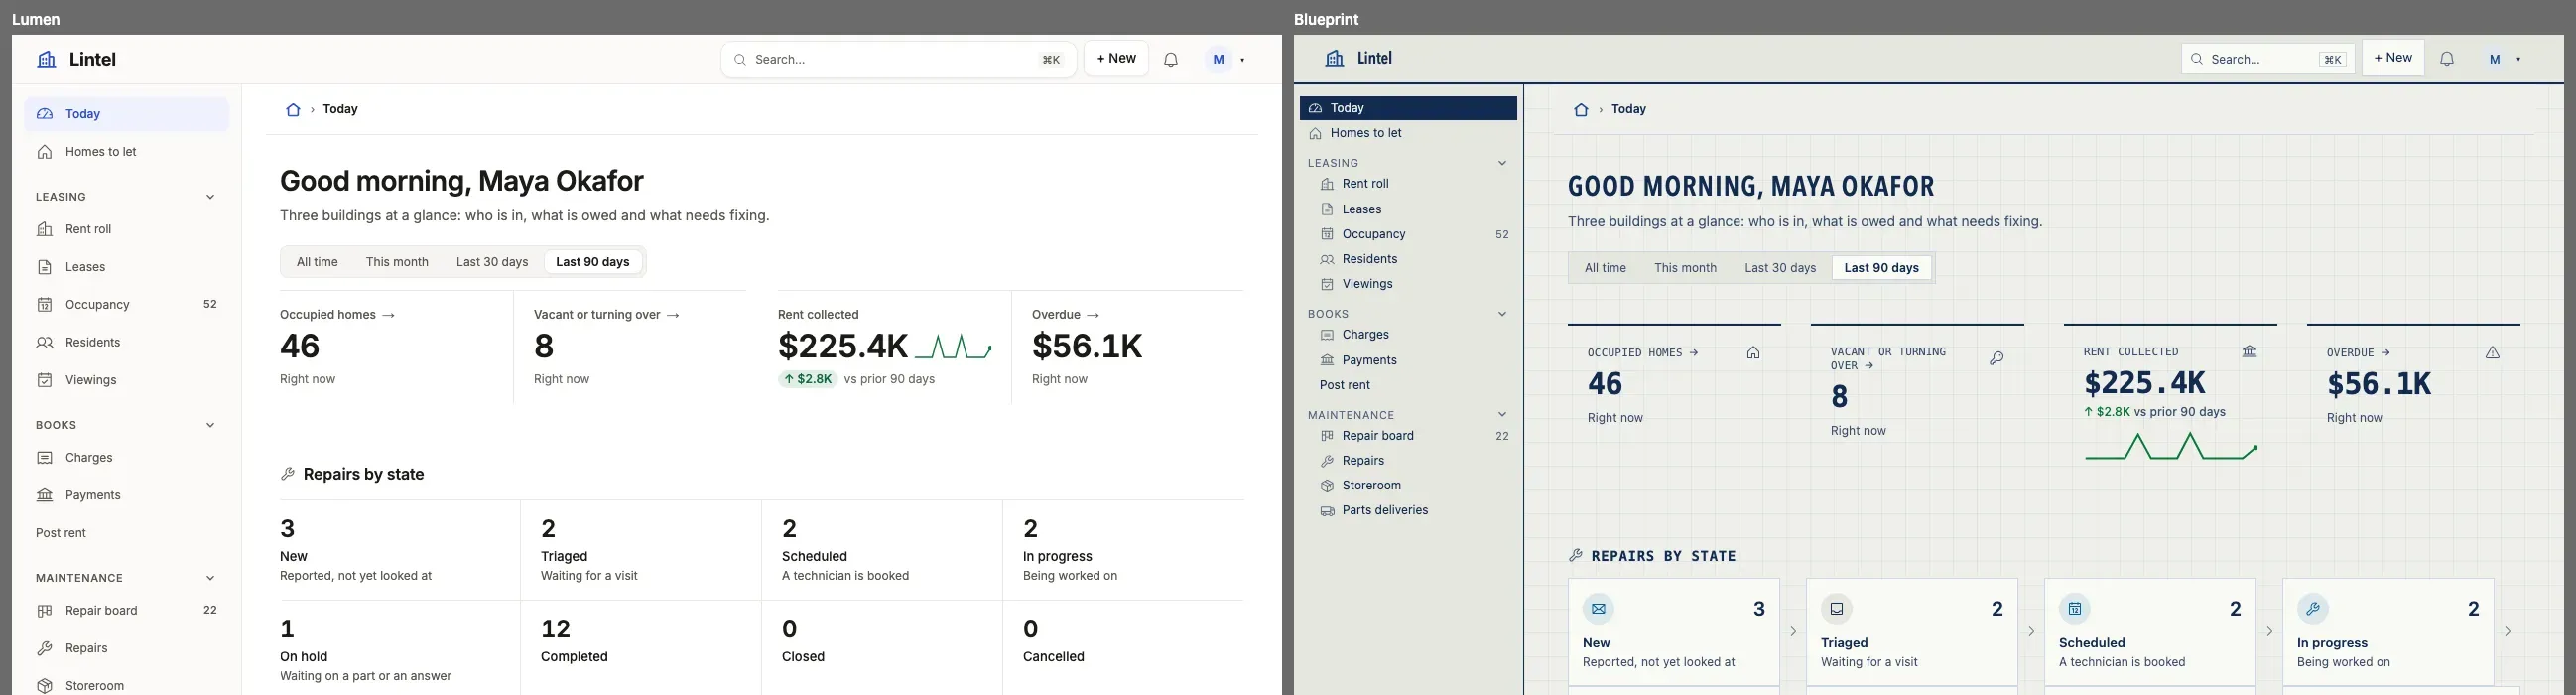Click wrench icon beside Repairs by state in Lumen
This screenshot has width=2576, height=695.
coord(288,475)
